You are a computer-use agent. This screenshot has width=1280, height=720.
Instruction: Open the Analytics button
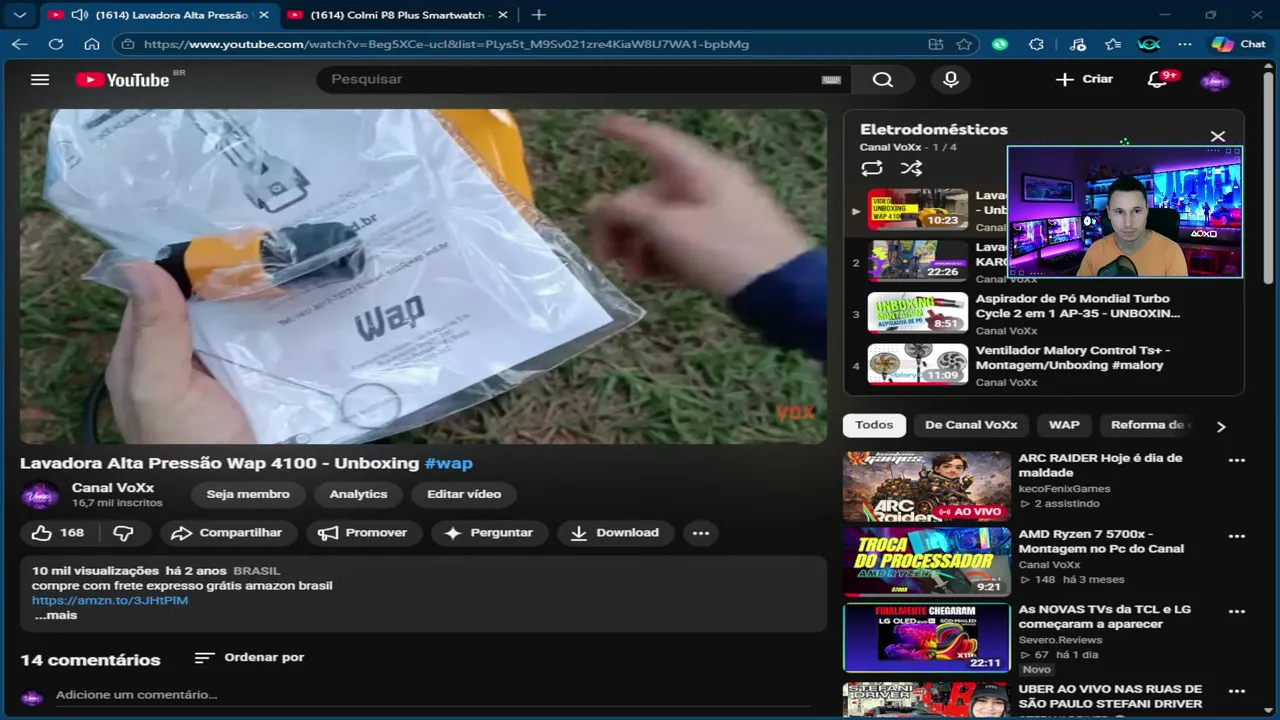[358, 494]
